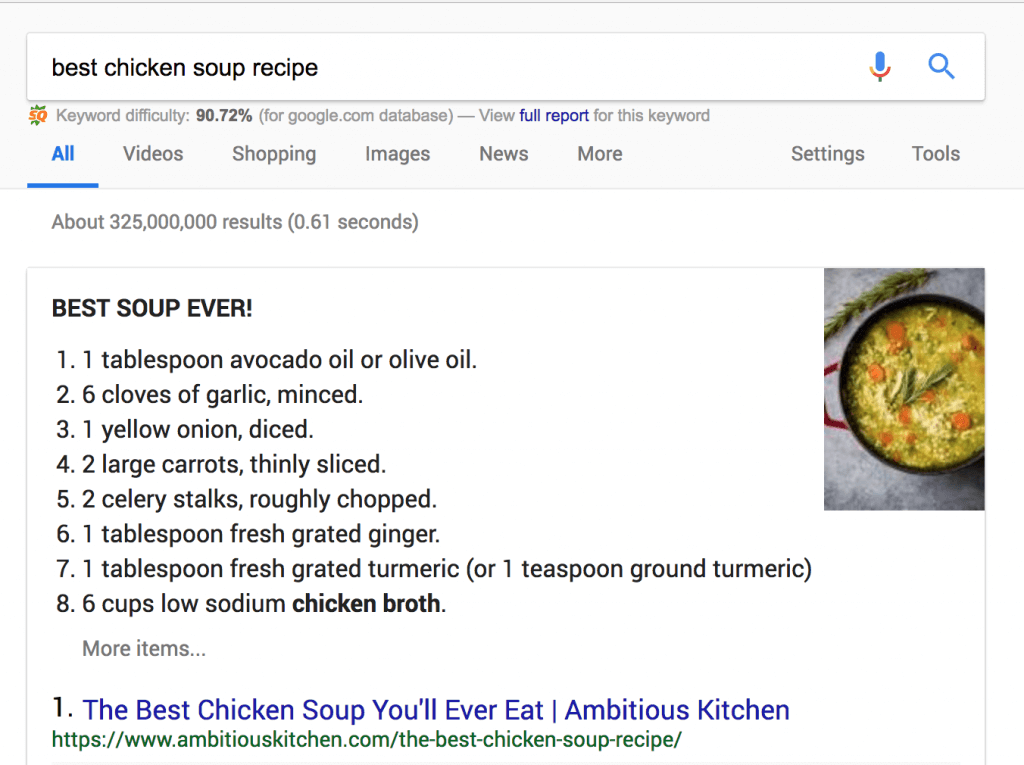Open the More tab dropdown
Screen dimensions: 1024x765
[x=599, y=154]
